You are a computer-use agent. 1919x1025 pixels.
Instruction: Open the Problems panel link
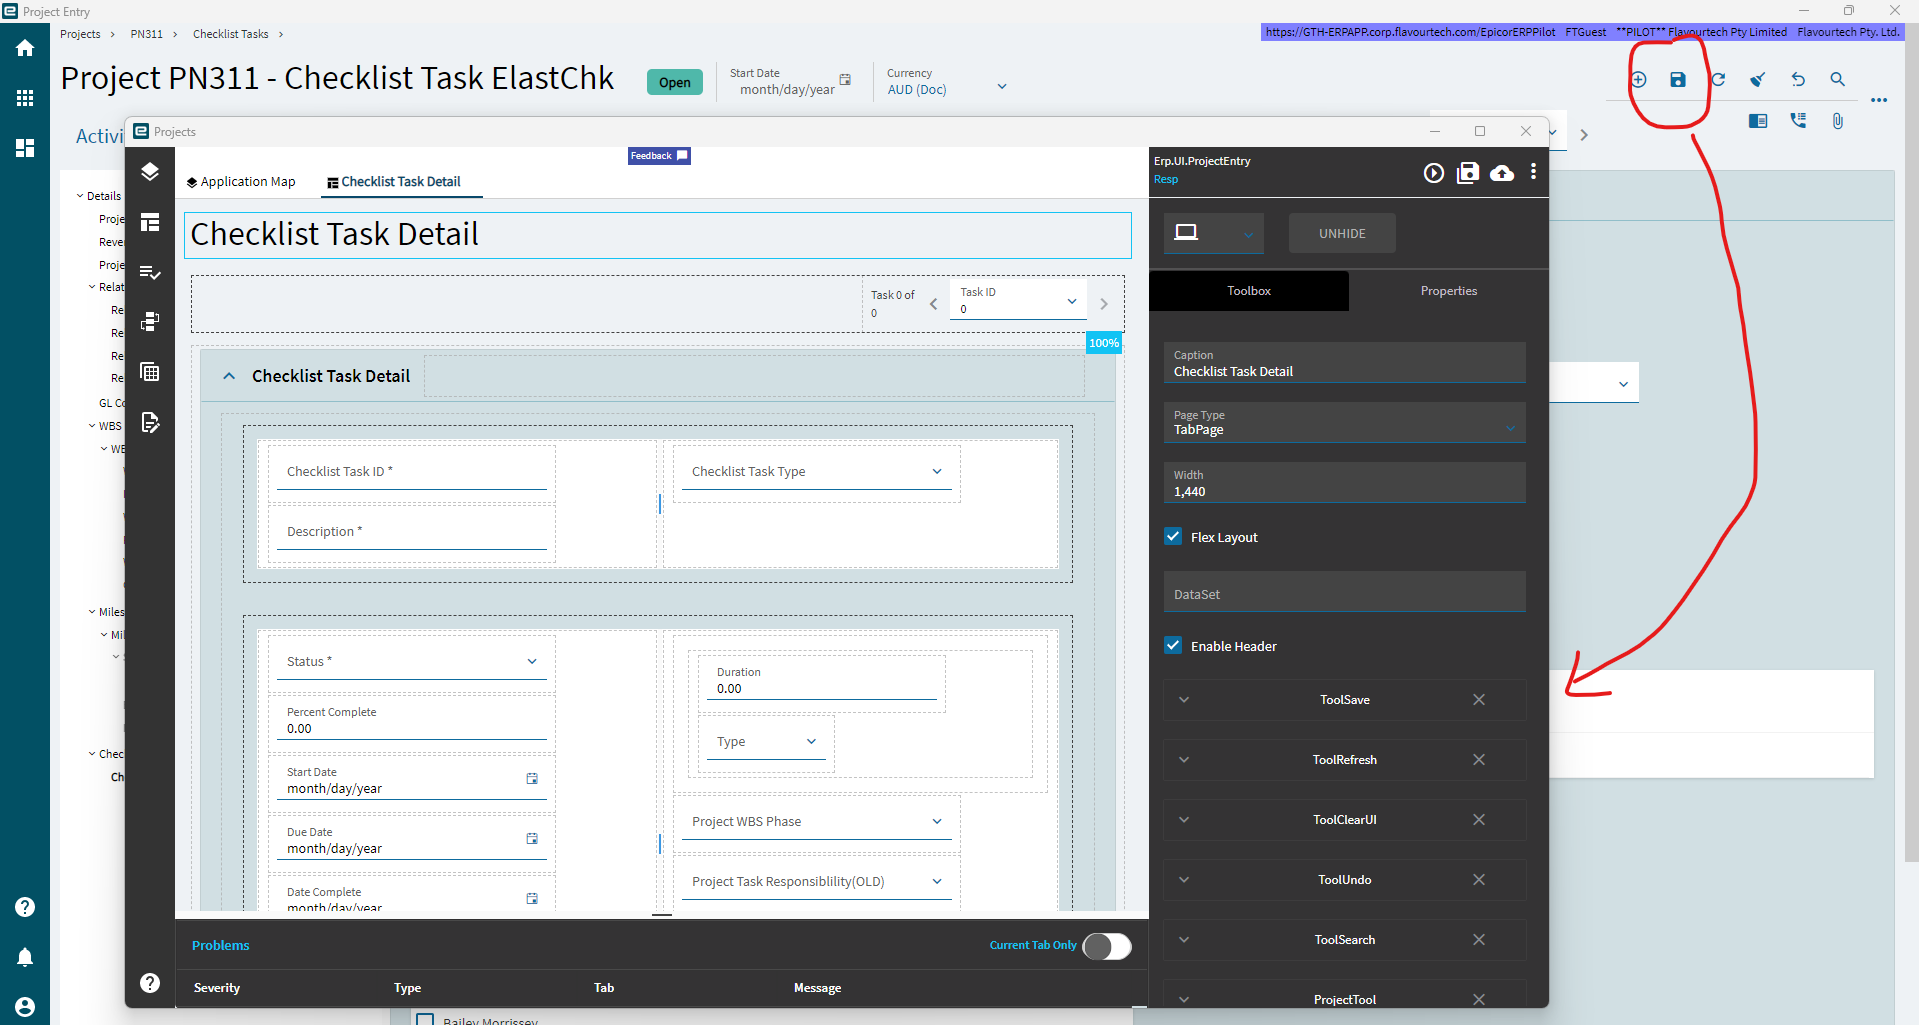(x=221, y=945)
